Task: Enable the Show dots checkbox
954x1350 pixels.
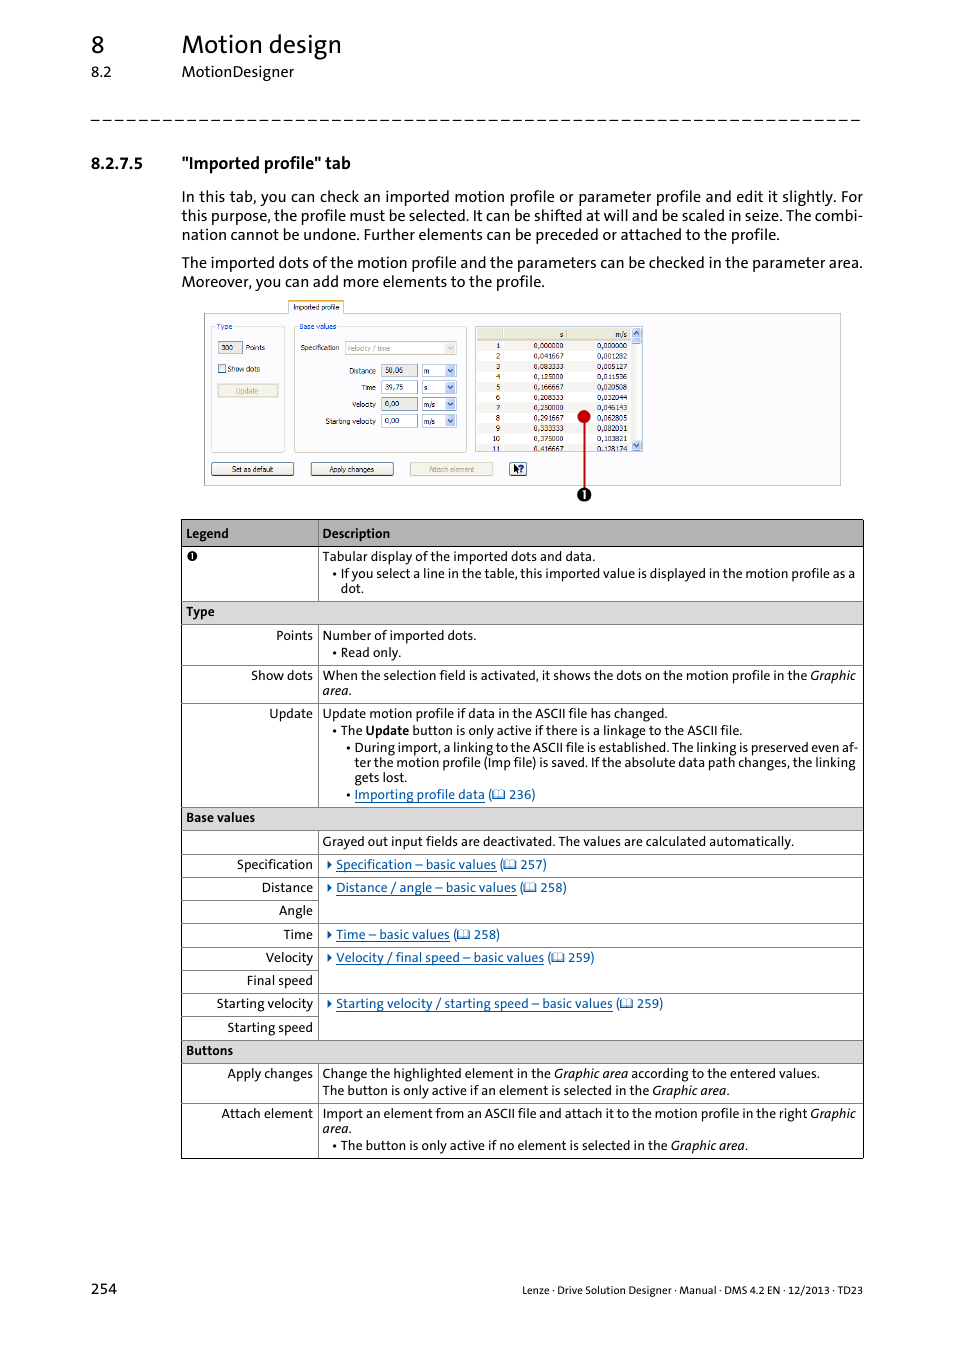Action: [222, 369]
